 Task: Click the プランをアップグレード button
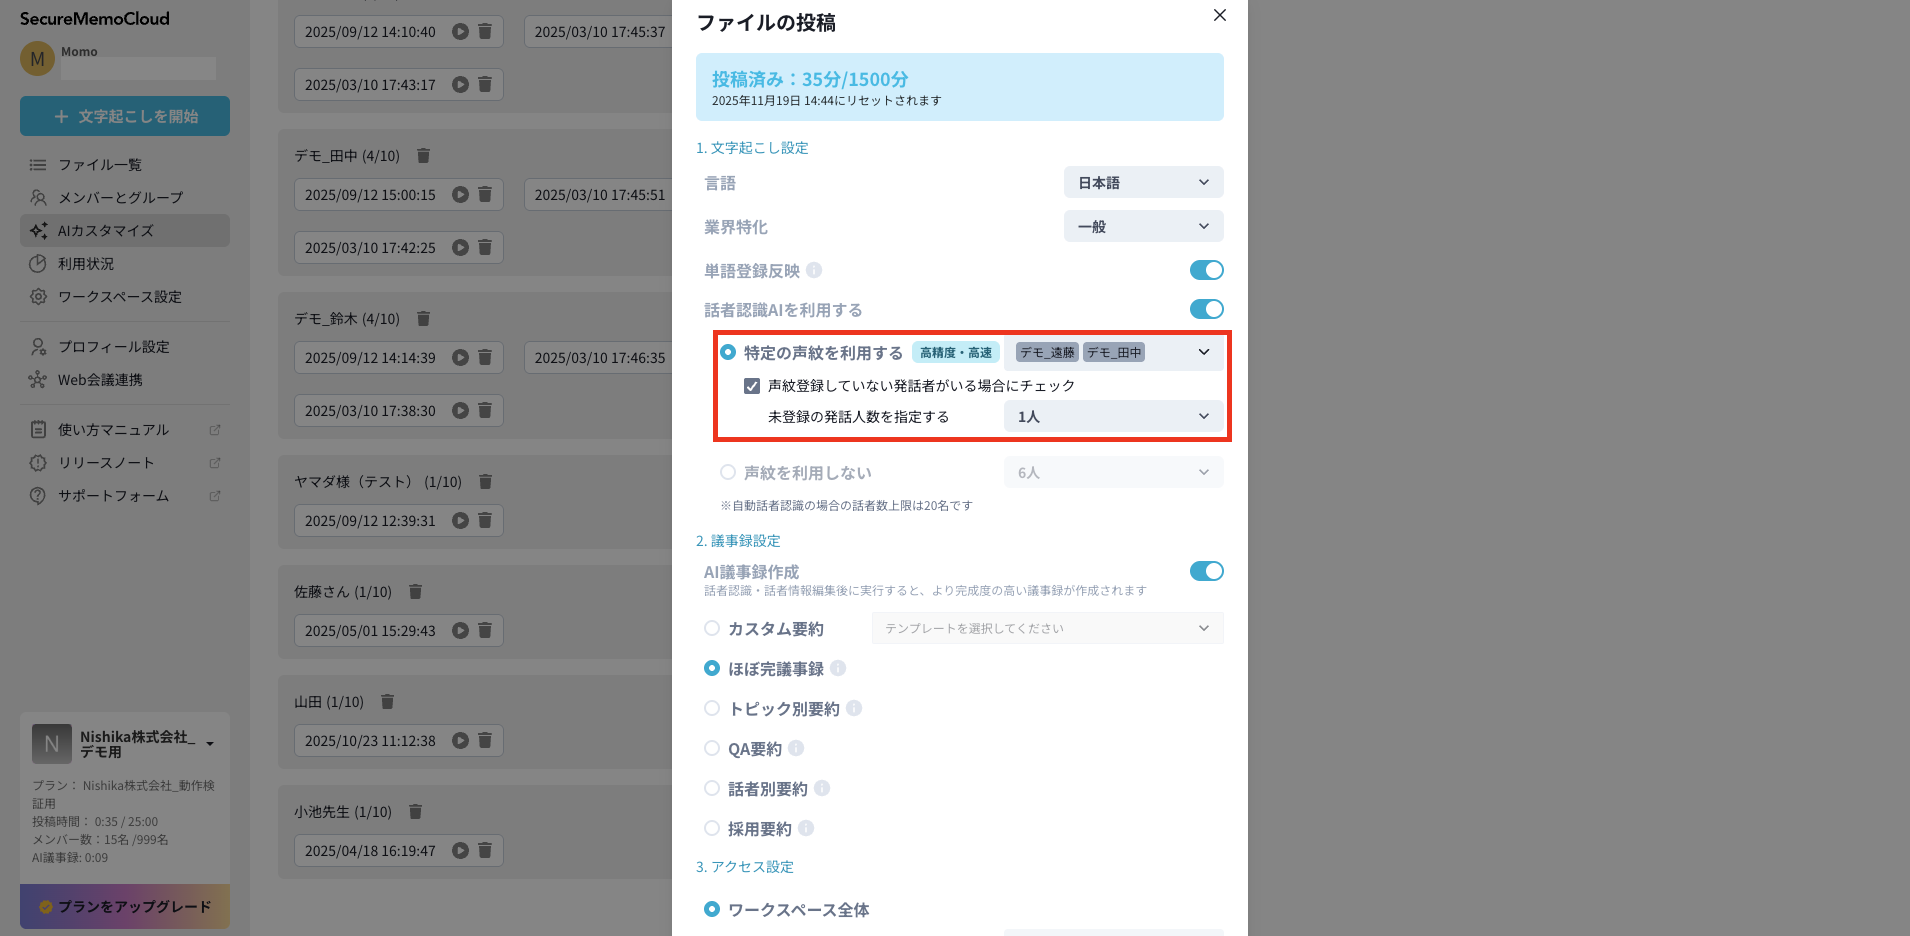(x=125, y=907)
